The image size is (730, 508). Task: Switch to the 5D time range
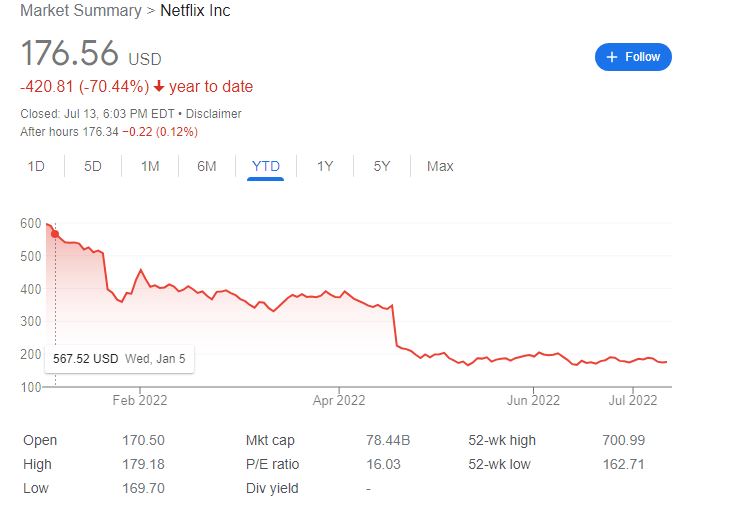(93, 166)
